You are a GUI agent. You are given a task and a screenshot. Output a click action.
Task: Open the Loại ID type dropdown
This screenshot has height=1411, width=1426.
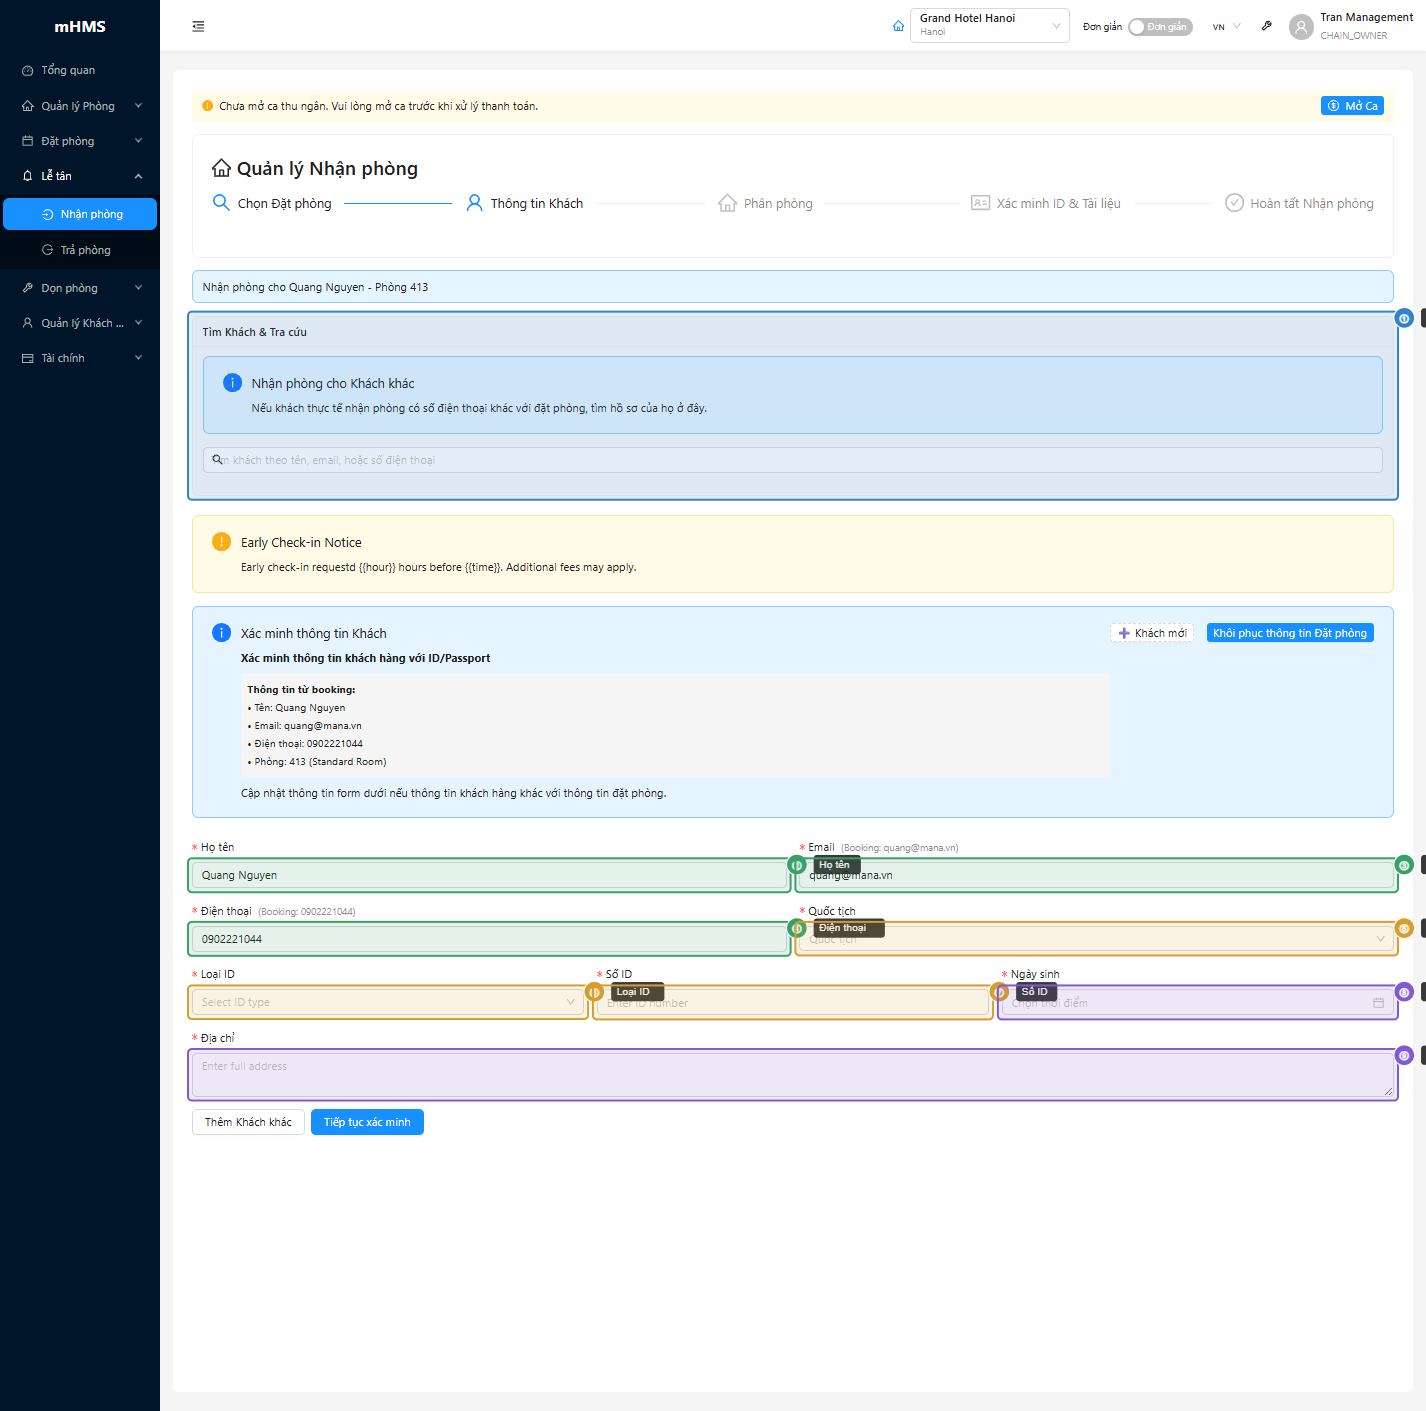(388, 1002)
